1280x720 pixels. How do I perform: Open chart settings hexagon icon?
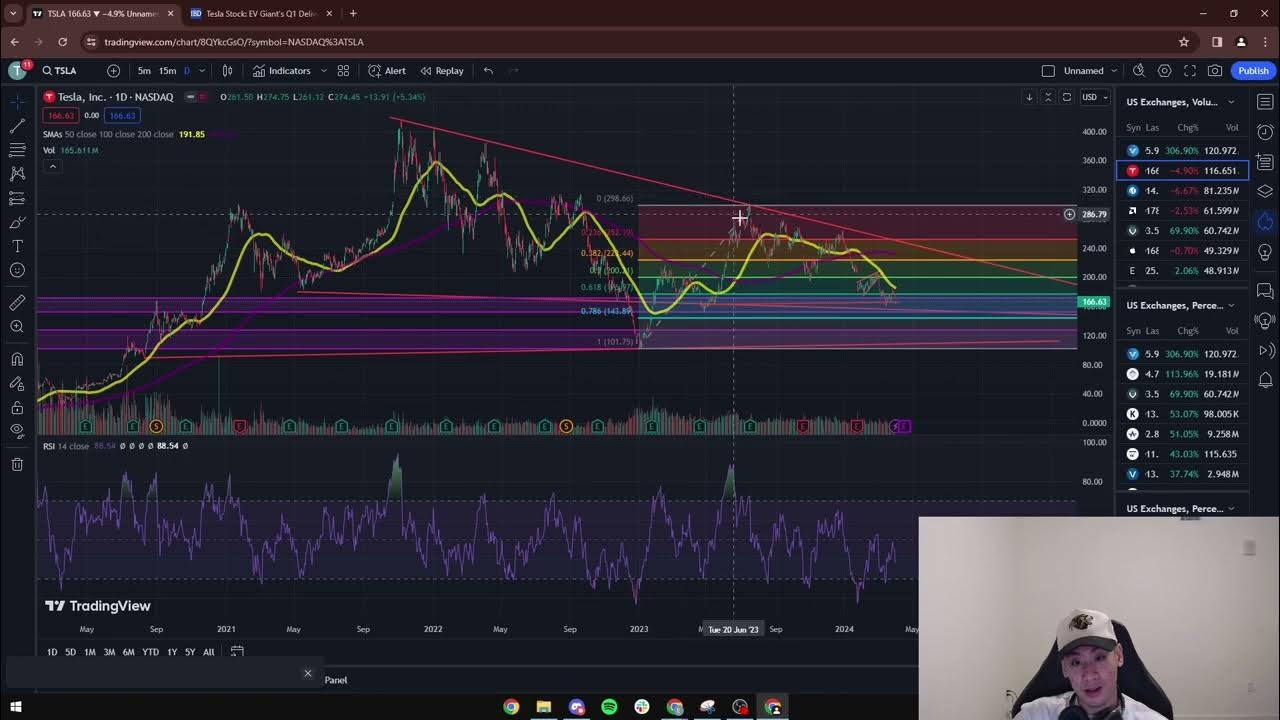point(1165,71)
